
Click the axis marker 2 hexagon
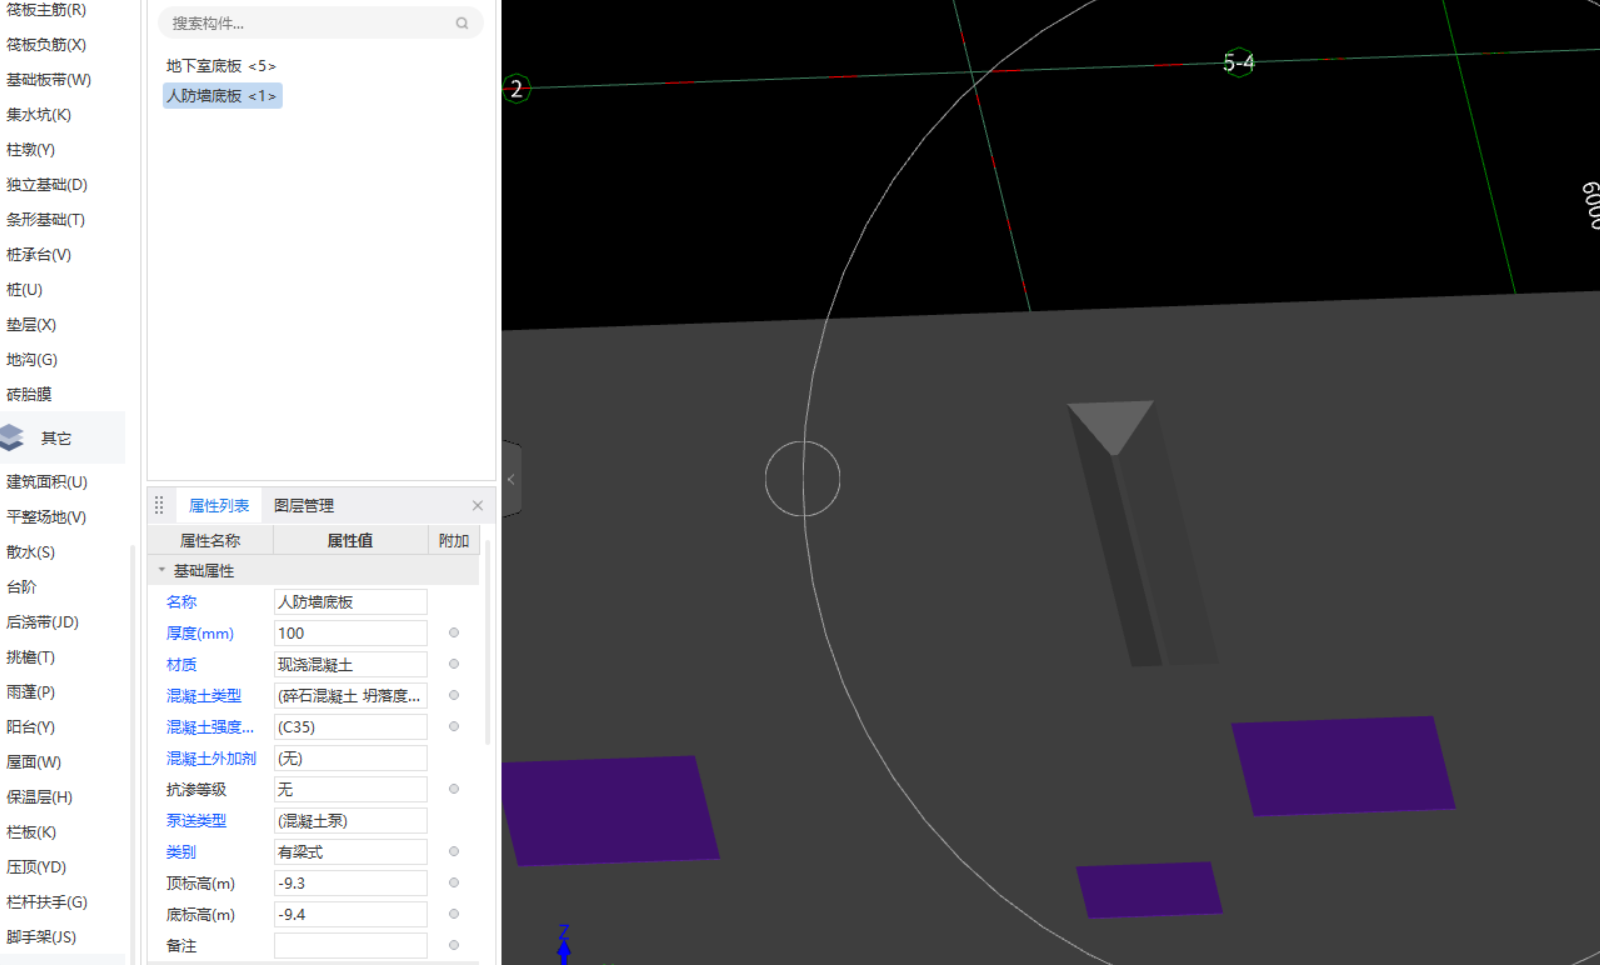516,89
